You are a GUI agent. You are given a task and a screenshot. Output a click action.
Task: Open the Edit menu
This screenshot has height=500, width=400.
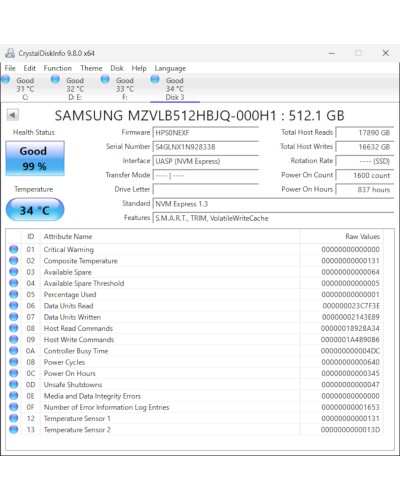click(29, 68)
